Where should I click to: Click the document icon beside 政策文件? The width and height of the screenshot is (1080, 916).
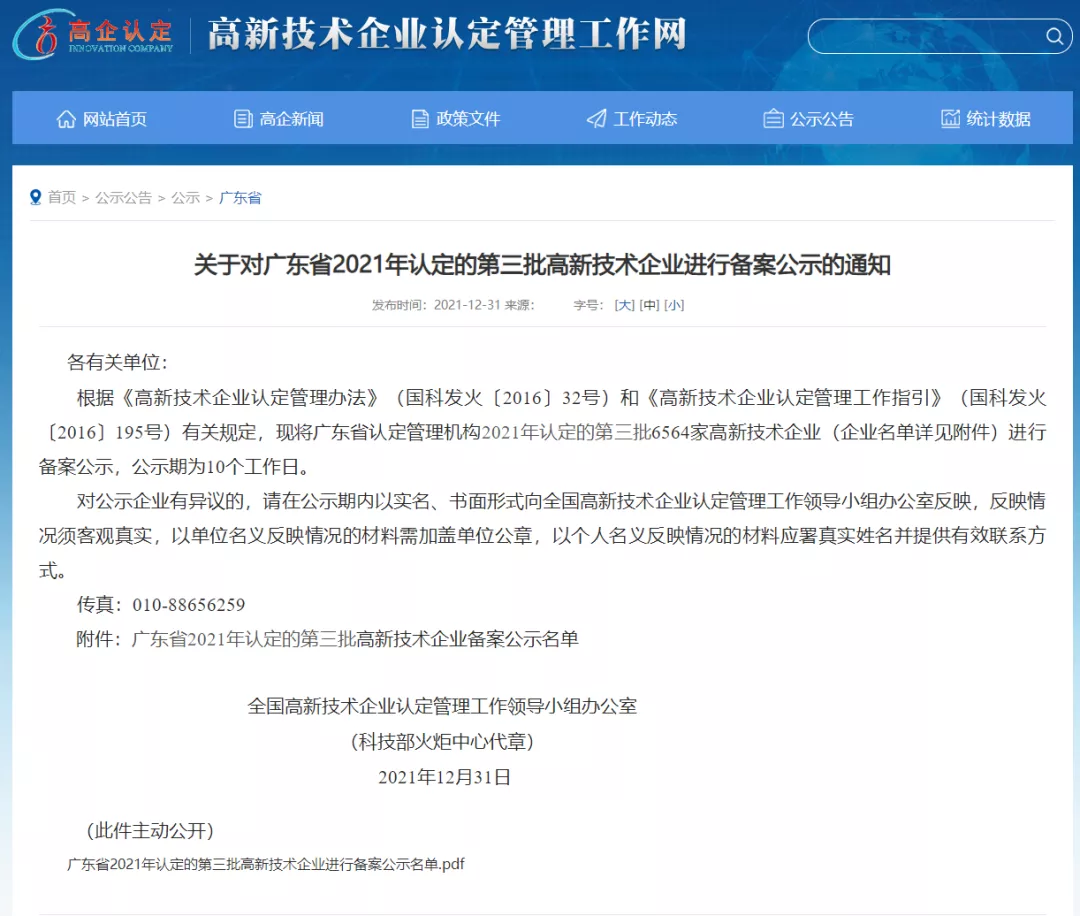pos(420,119)
